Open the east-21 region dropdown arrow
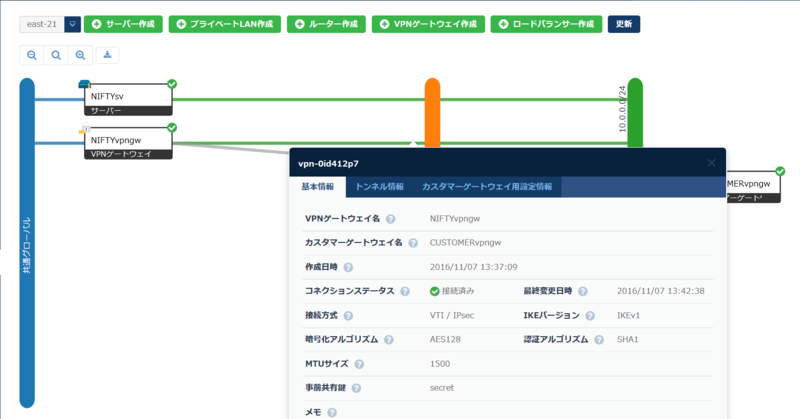The width and height of the screenshot is (800, 419). pyautogui.click(x=72, y=23)
